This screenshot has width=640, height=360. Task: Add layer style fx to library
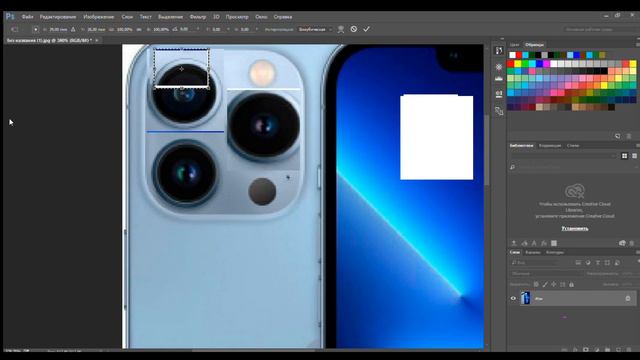544,243
